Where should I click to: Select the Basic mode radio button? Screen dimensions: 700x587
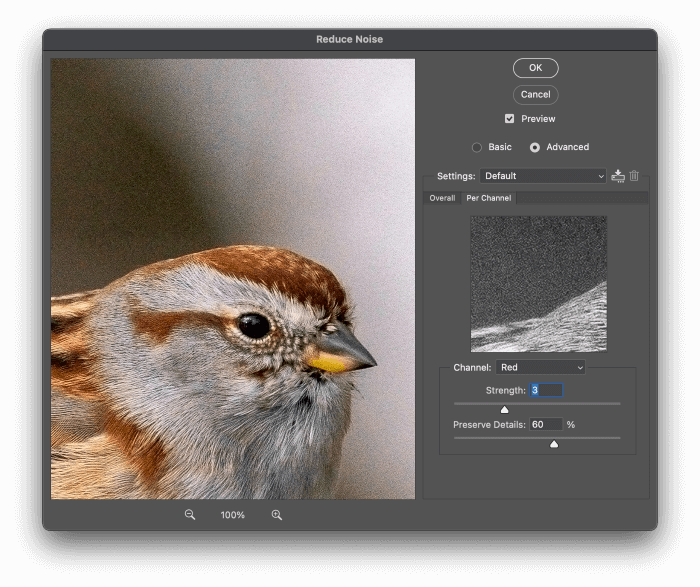click(477, 148)
